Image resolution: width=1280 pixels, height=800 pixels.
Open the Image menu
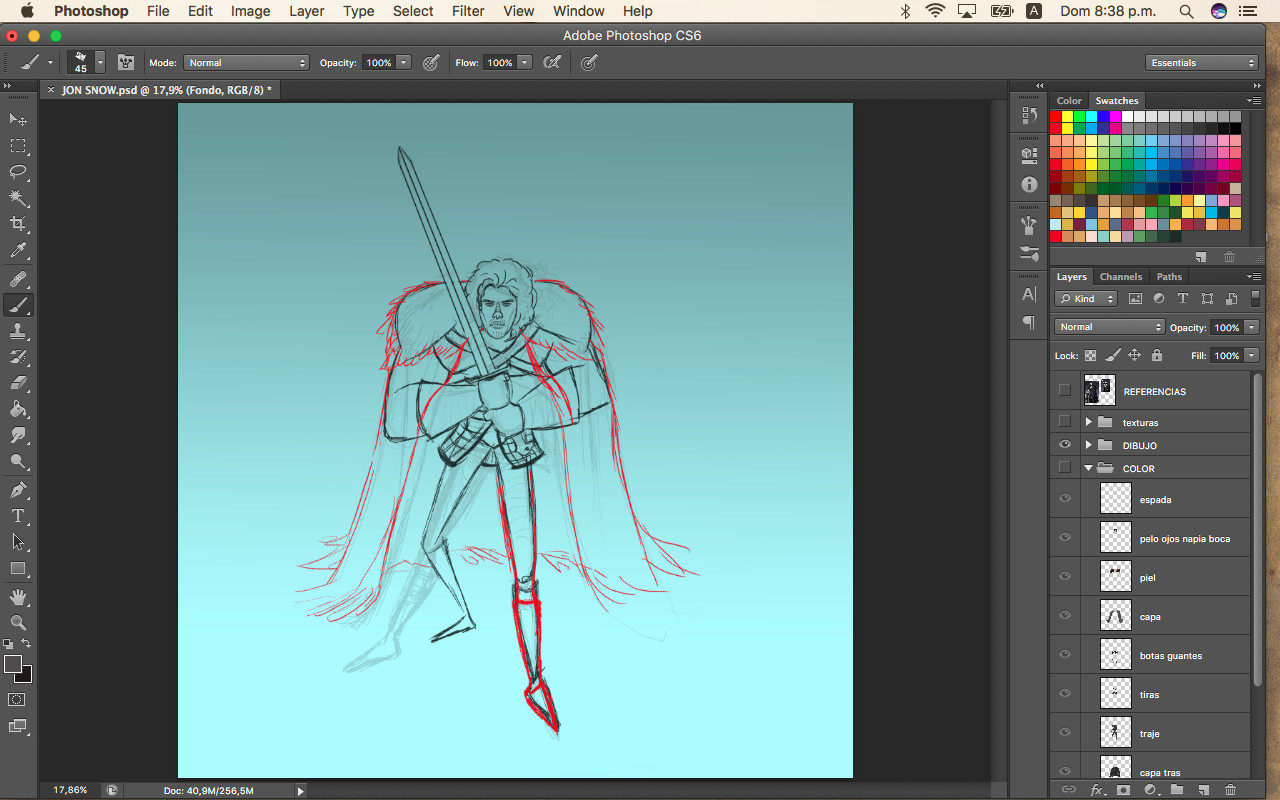[251, 11]
